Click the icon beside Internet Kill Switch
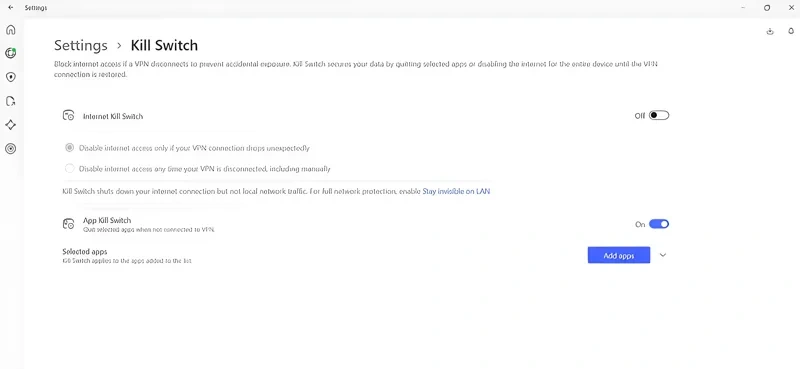The width and height of the screenshot is (800, 369). tap(68, 116)
